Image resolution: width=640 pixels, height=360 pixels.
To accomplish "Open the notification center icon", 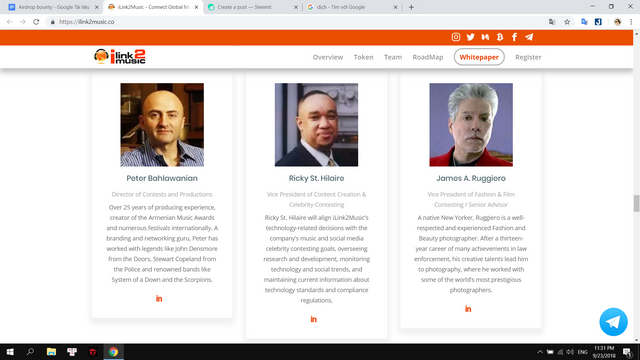I will (x=627, y=352).
